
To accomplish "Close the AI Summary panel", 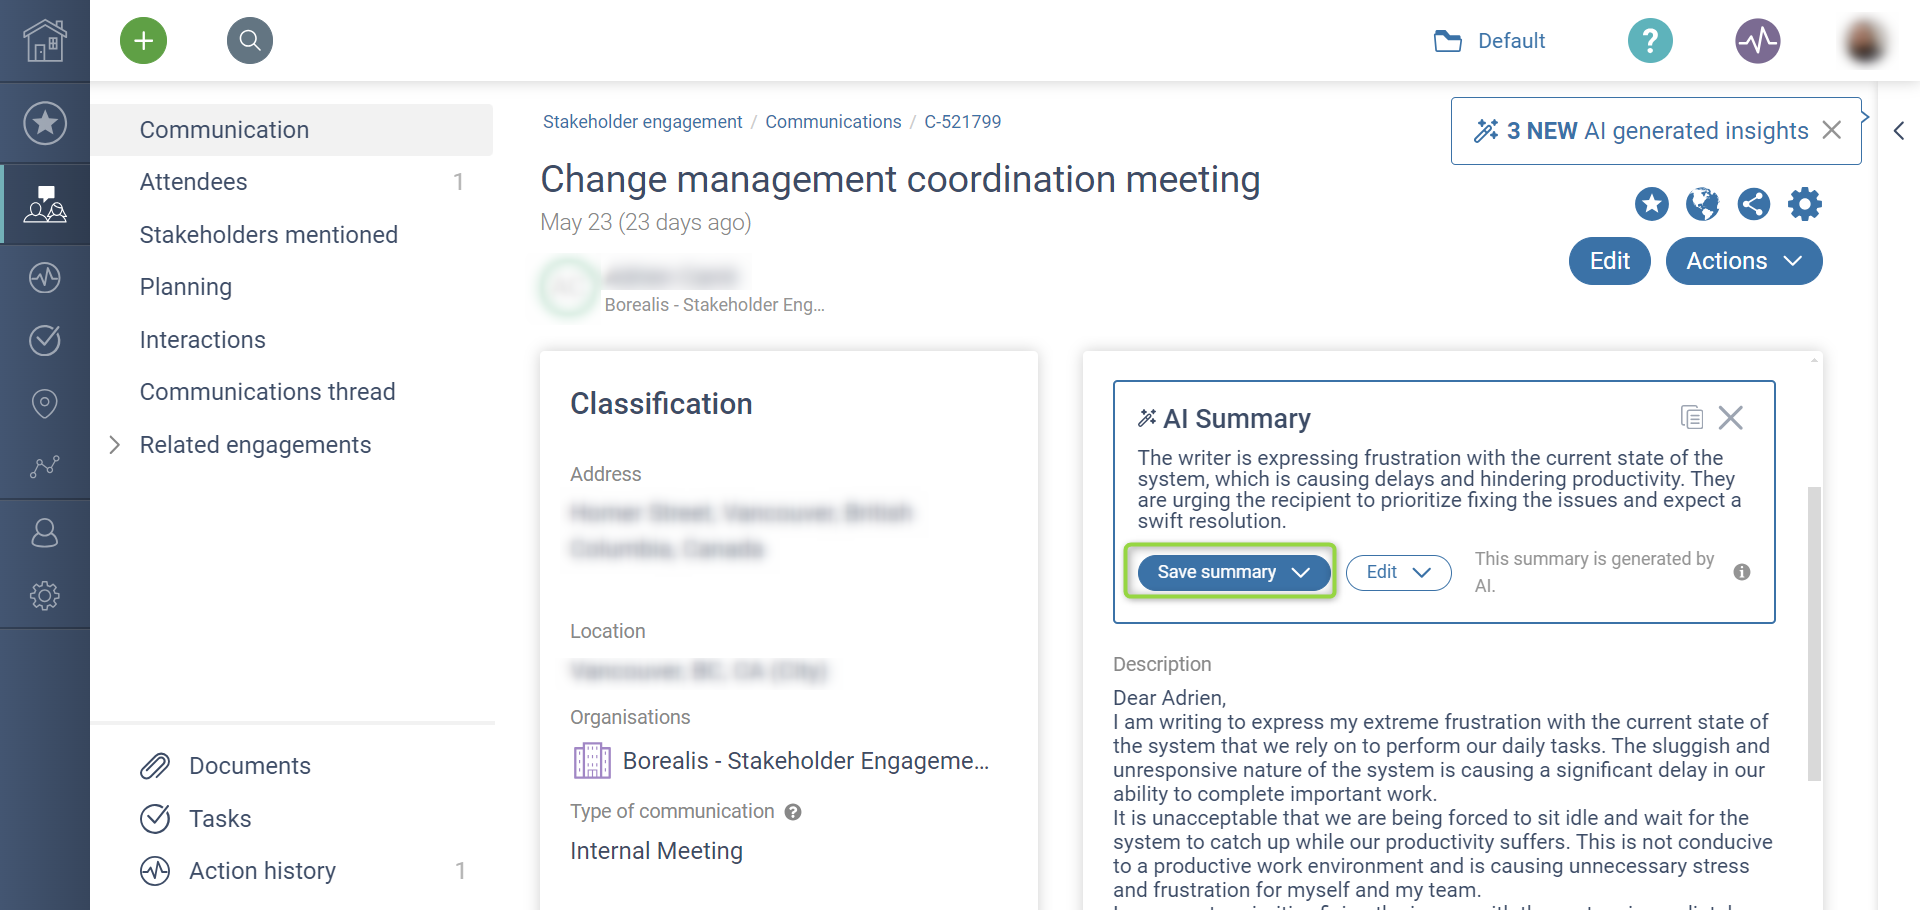I will pyautogui.click(x=1731, y=417).
